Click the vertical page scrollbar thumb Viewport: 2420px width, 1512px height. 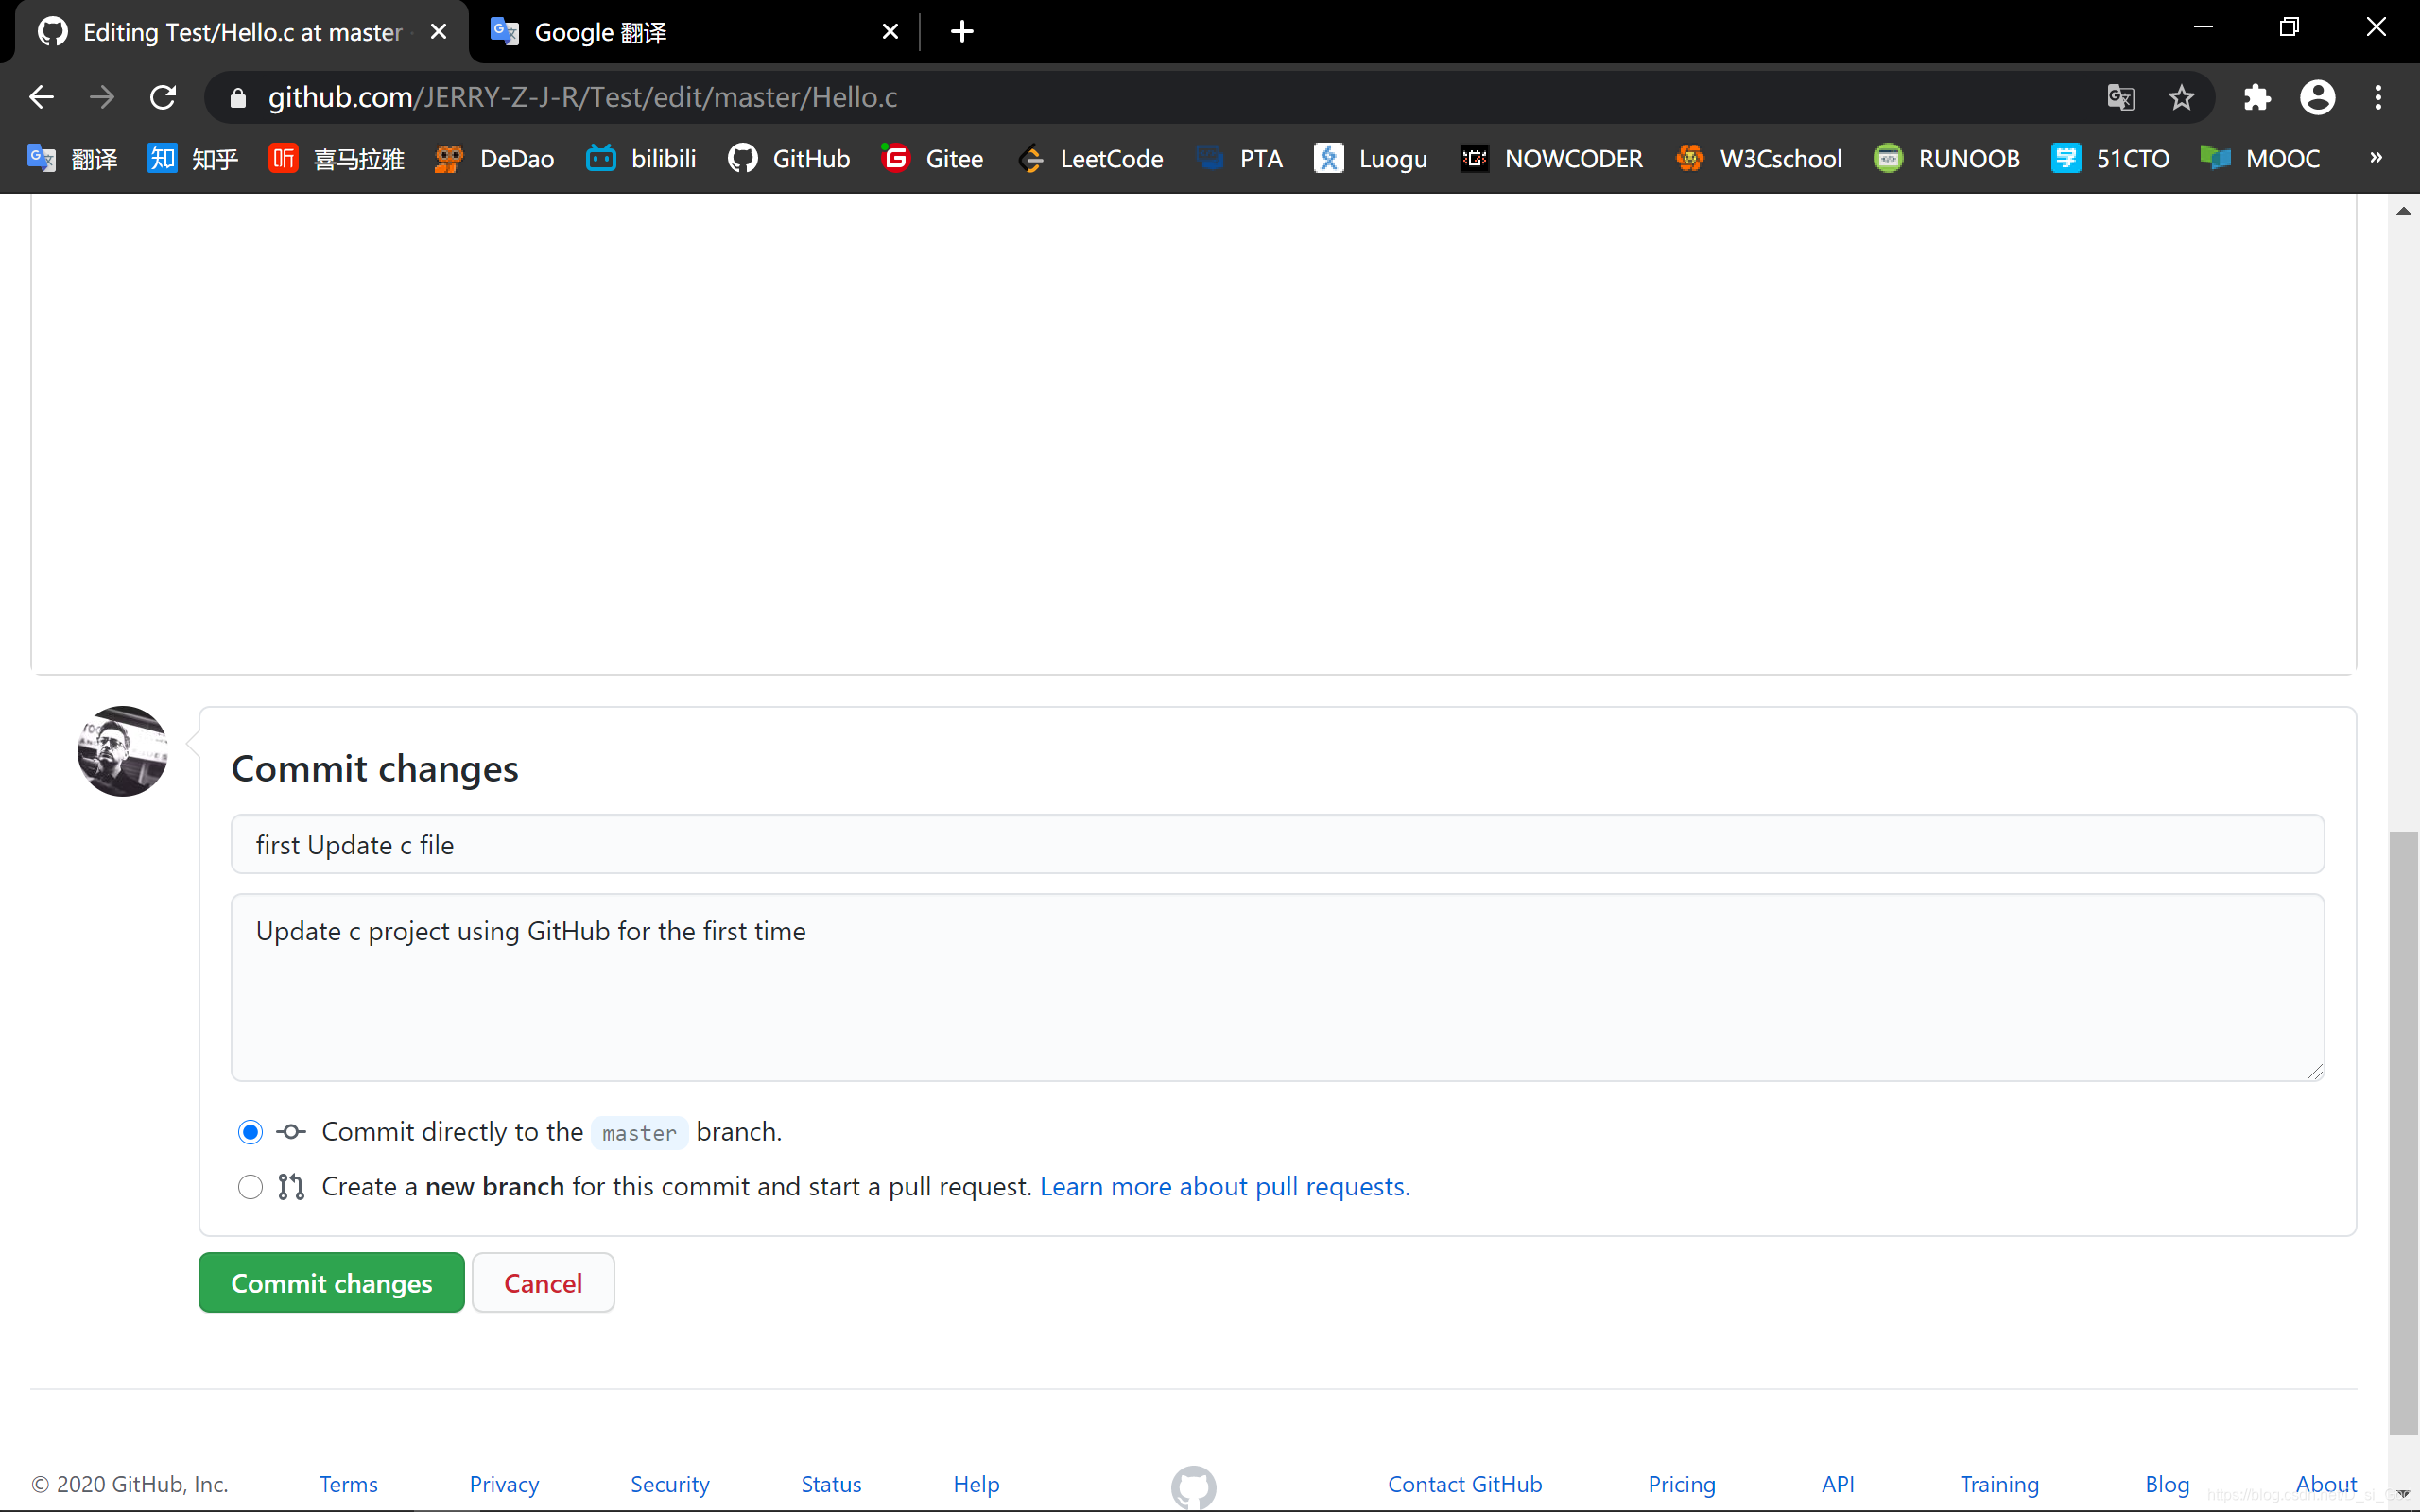(x=2403, y=1130)
